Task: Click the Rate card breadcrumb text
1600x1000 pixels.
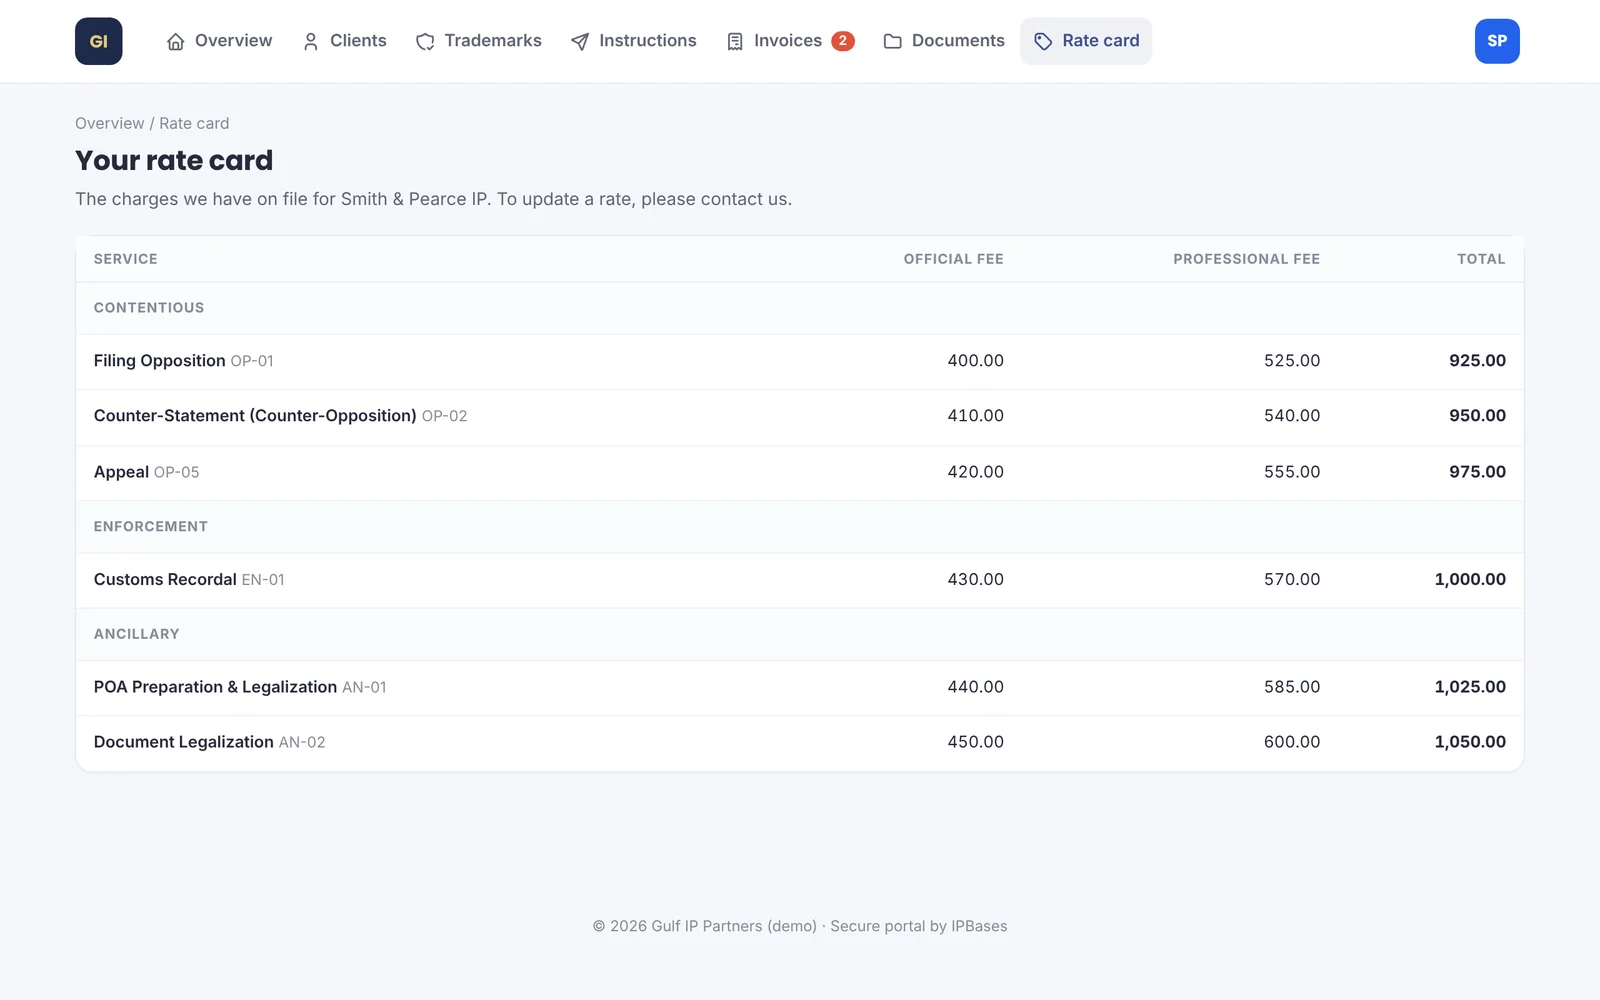Action: coord(194,123)
